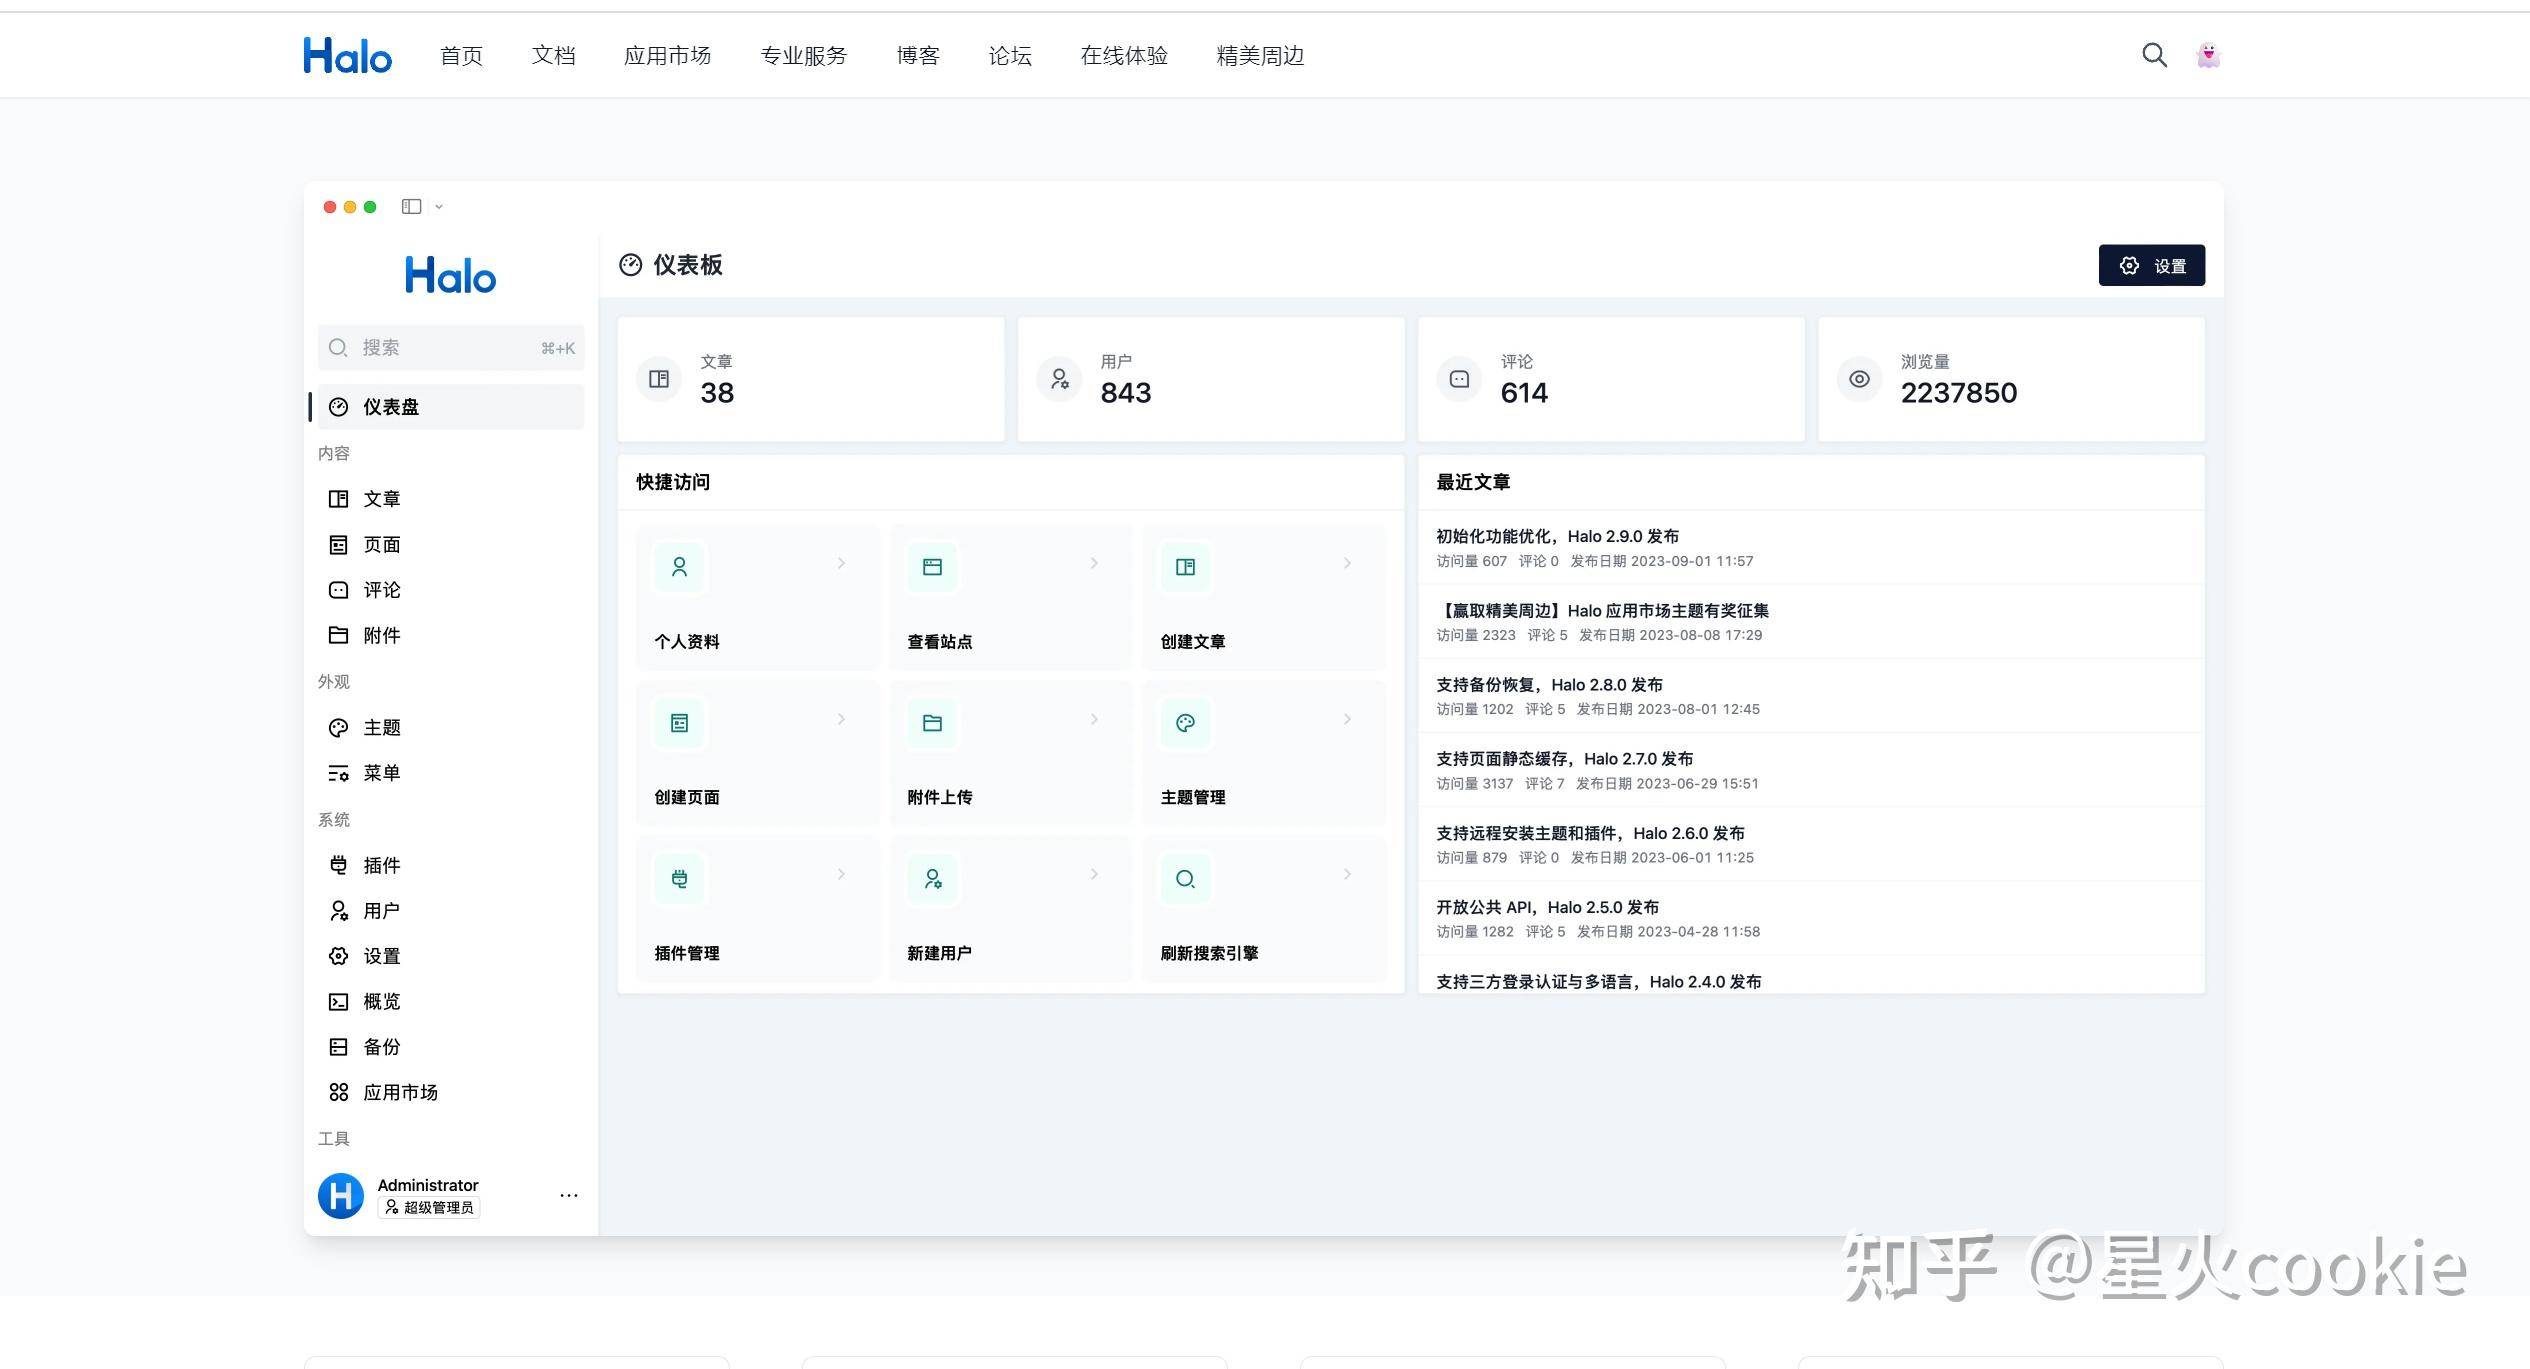The width and height of the screenshot is (2530, 1369).
Task: Click the 插件管理 plug icon in quick access
Action: (x=679, y=879)
